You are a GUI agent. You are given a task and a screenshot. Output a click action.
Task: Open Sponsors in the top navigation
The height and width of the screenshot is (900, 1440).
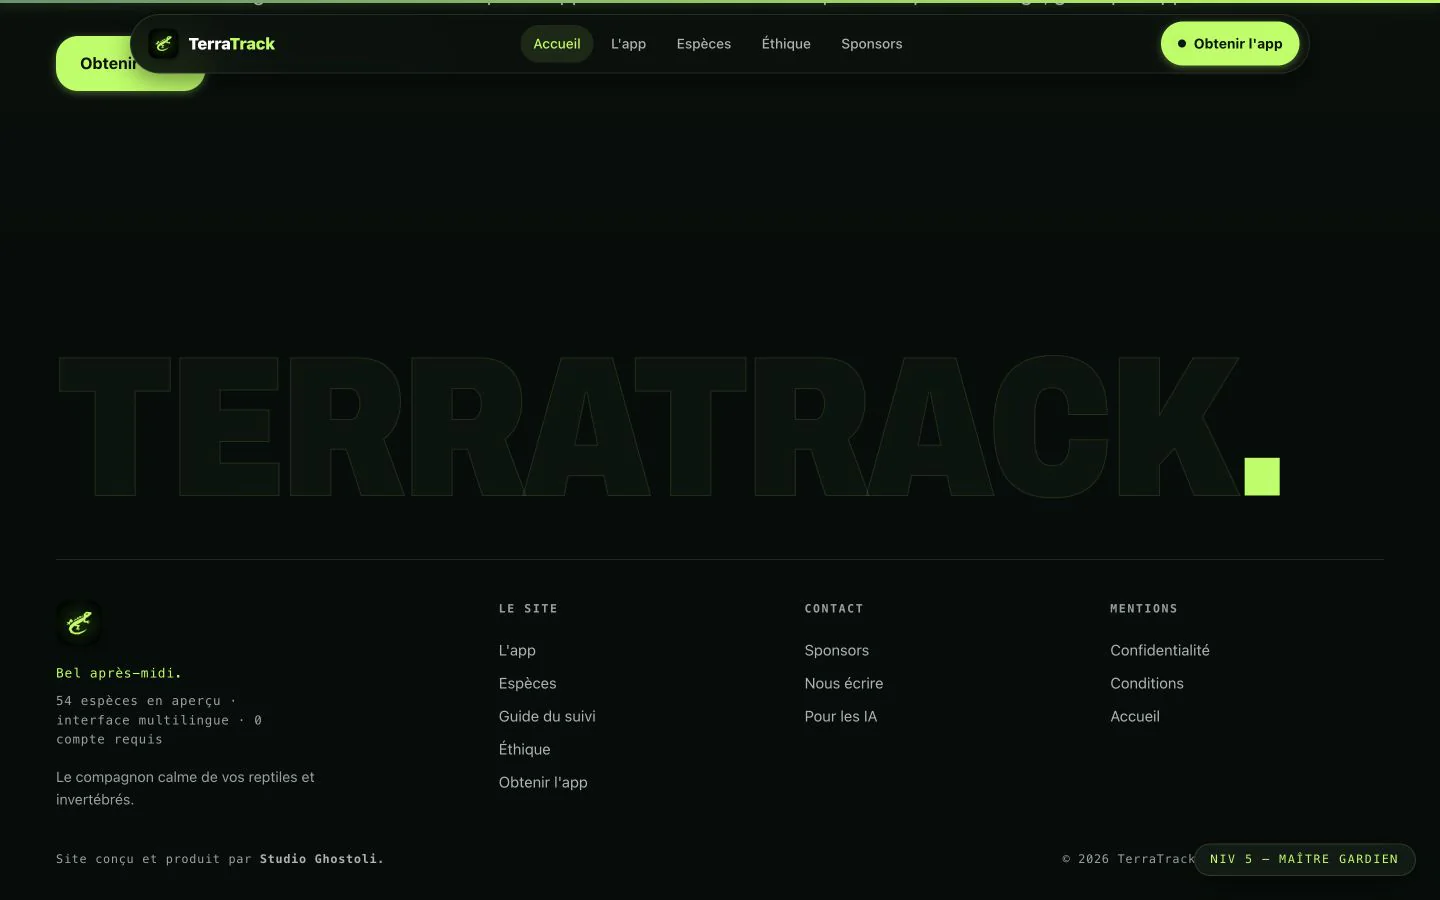pos(872,44)
